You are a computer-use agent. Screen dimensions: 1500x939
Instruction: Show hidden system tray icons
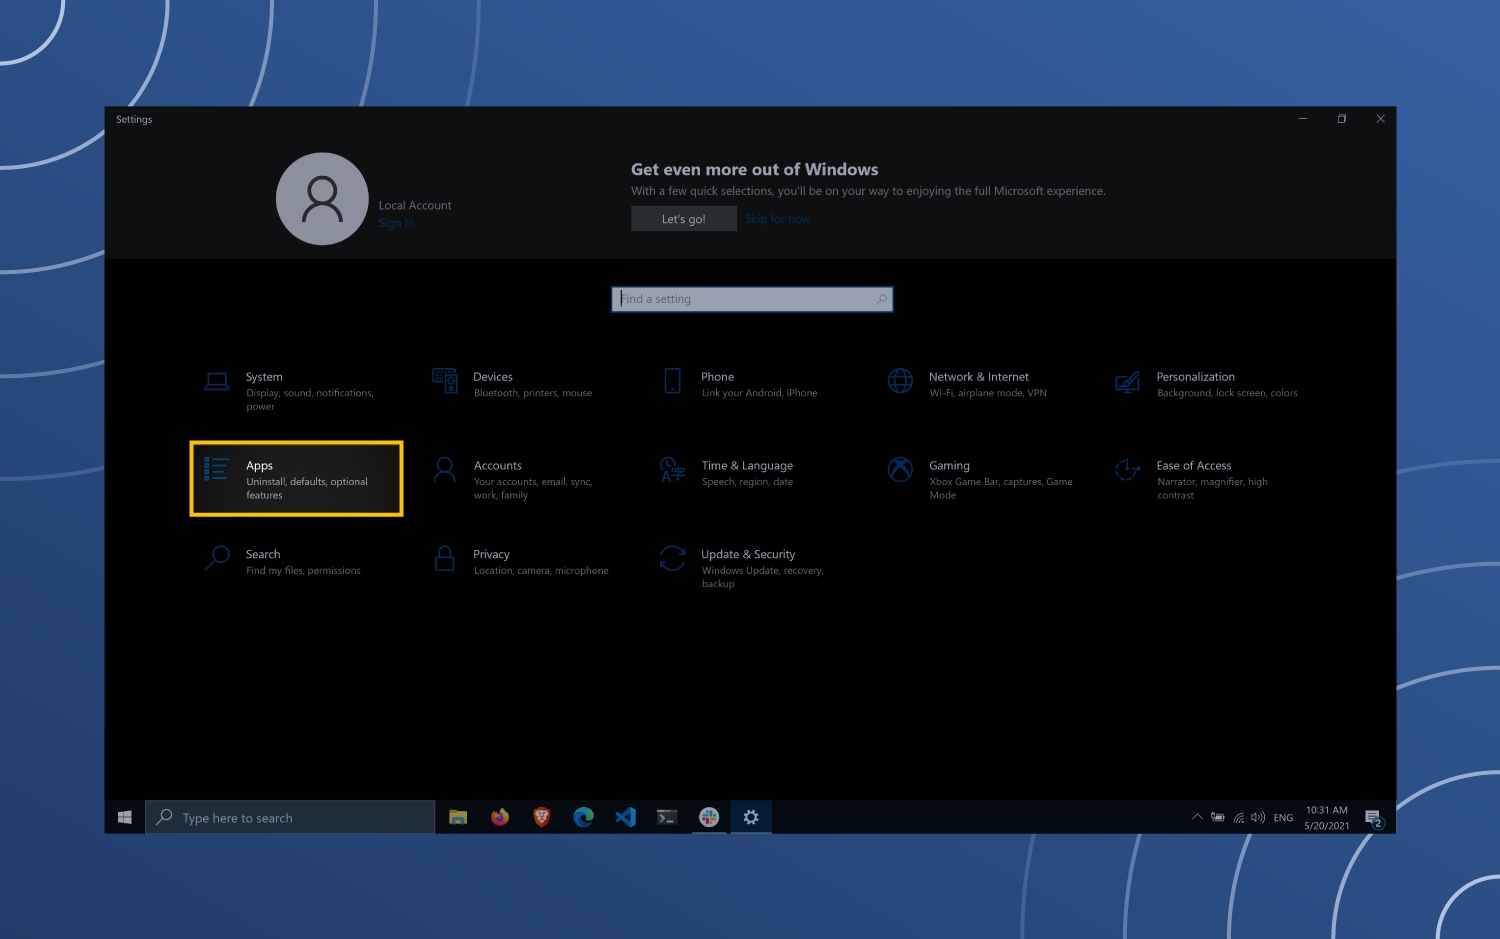[x=1197, y=817]
